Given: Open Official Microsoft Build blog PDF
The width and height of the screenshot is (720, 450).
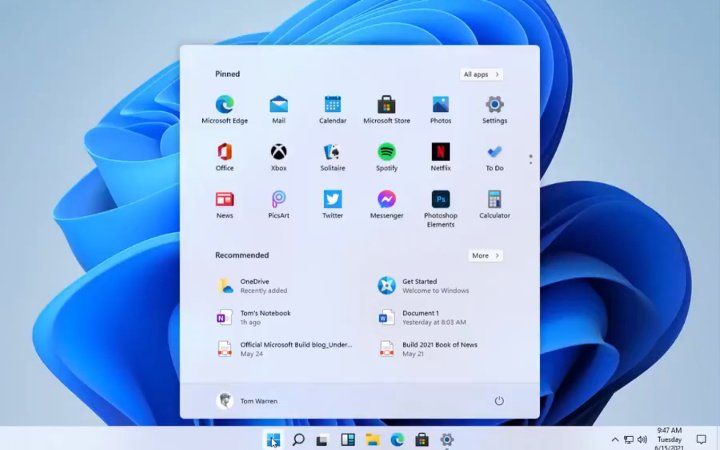Looking at the screenshot, I should (x=284, y=349).
